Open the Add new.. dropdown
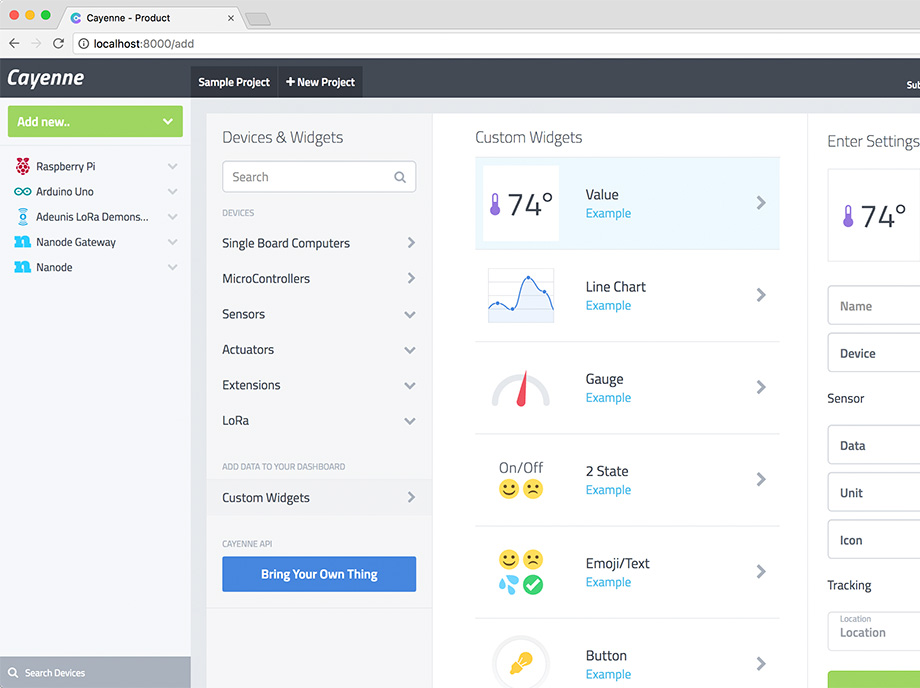Screen dimensions: 920x688 [x=95, y=121]
